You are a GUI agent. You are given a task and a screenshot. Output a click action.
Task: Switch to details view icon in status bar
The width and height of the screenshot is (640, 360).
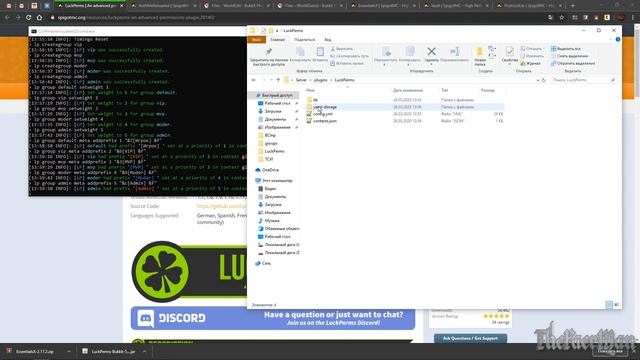609,305
